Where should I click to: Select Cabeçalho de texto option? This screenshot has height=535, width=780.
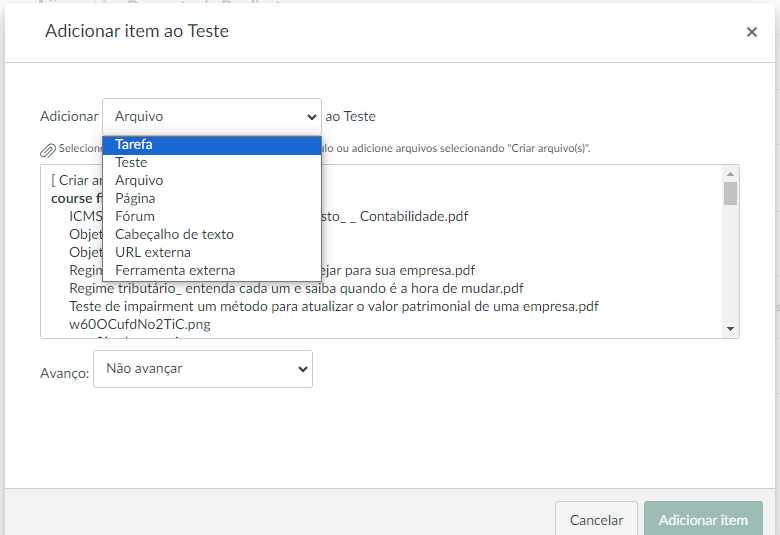[174, 234]
